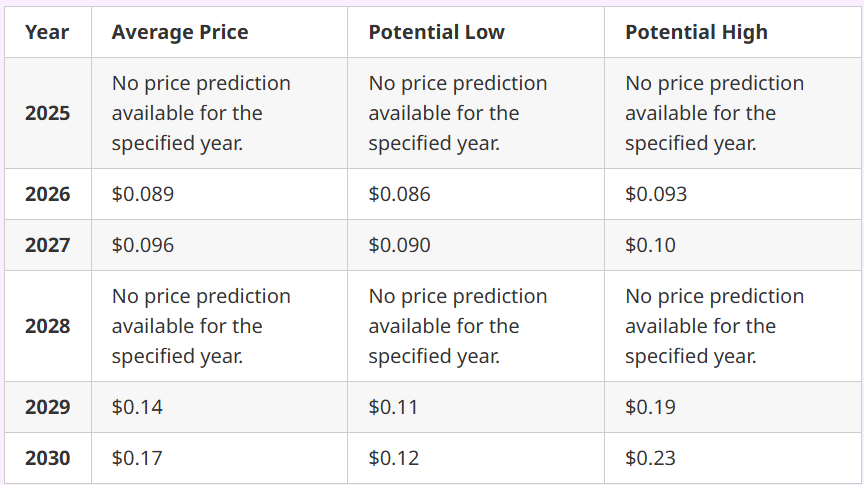Select the 2029 year row label
Viewport: 864px width, 485px height.
point(47,407)
